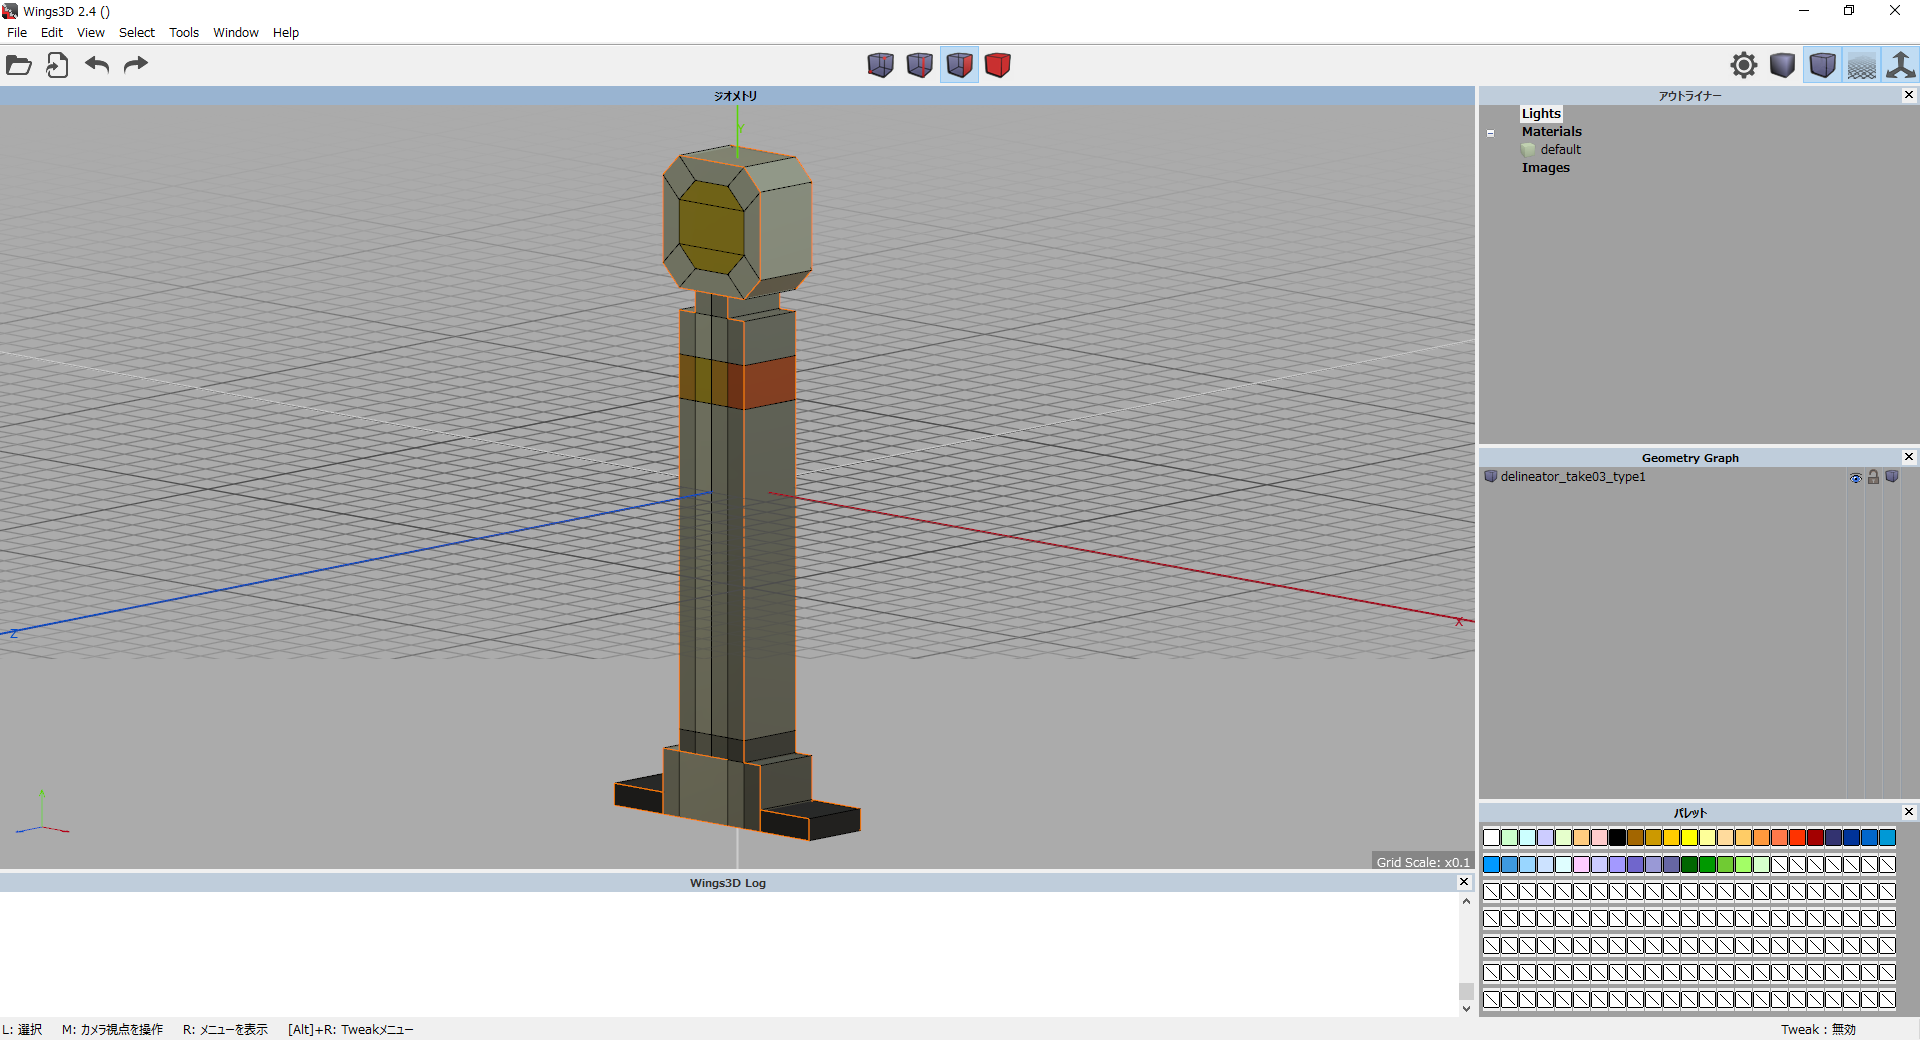Select the default material entry

pos(1560,150)
